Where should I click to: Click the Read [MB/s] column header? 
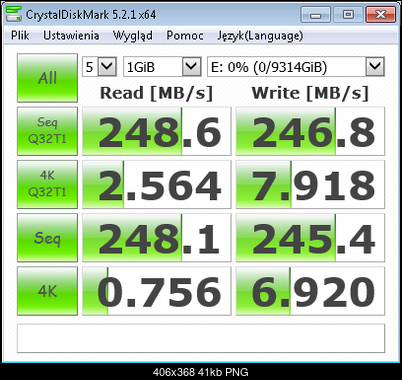[156, 93]
